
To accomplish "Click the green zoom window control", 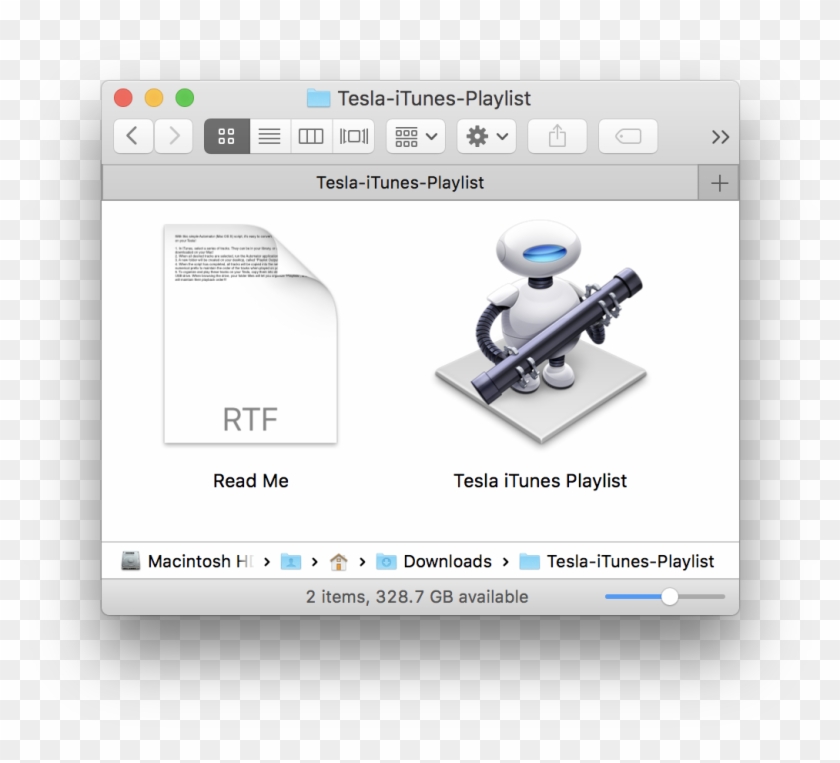I will pyautogui.click(x=184, y=98).
